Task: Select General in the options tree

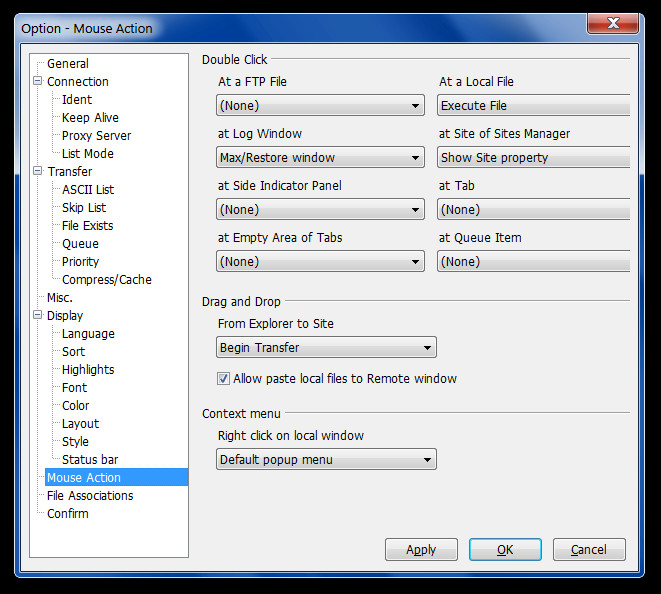Action: tap(68, 64)
